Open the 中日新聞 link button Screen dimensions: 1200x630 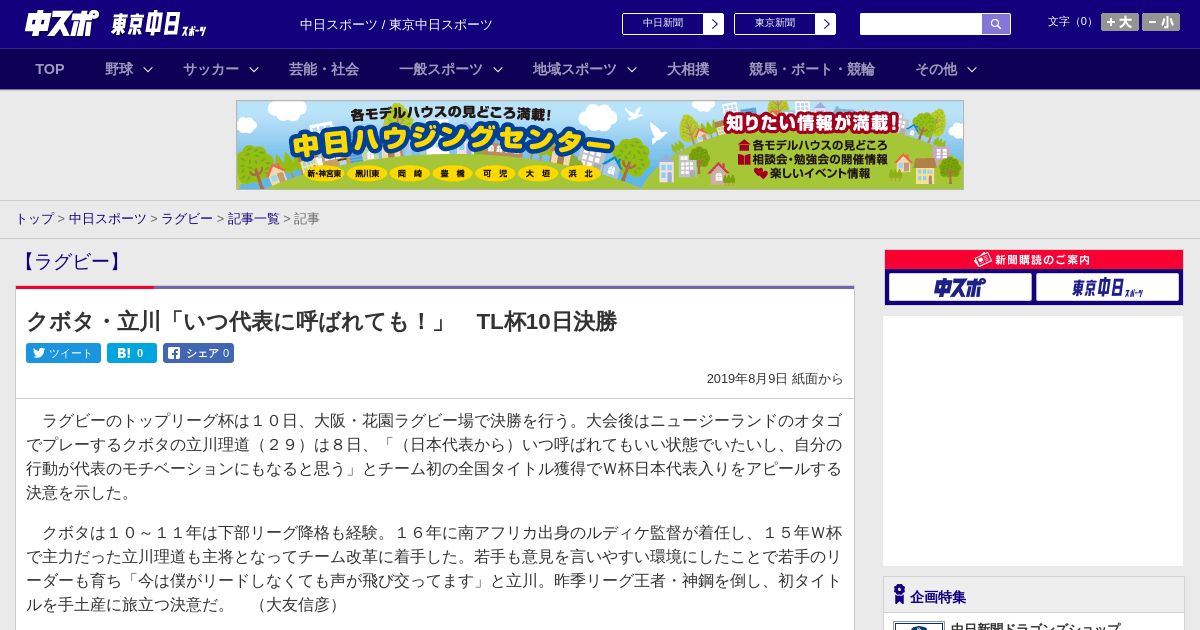pos(662,24)
